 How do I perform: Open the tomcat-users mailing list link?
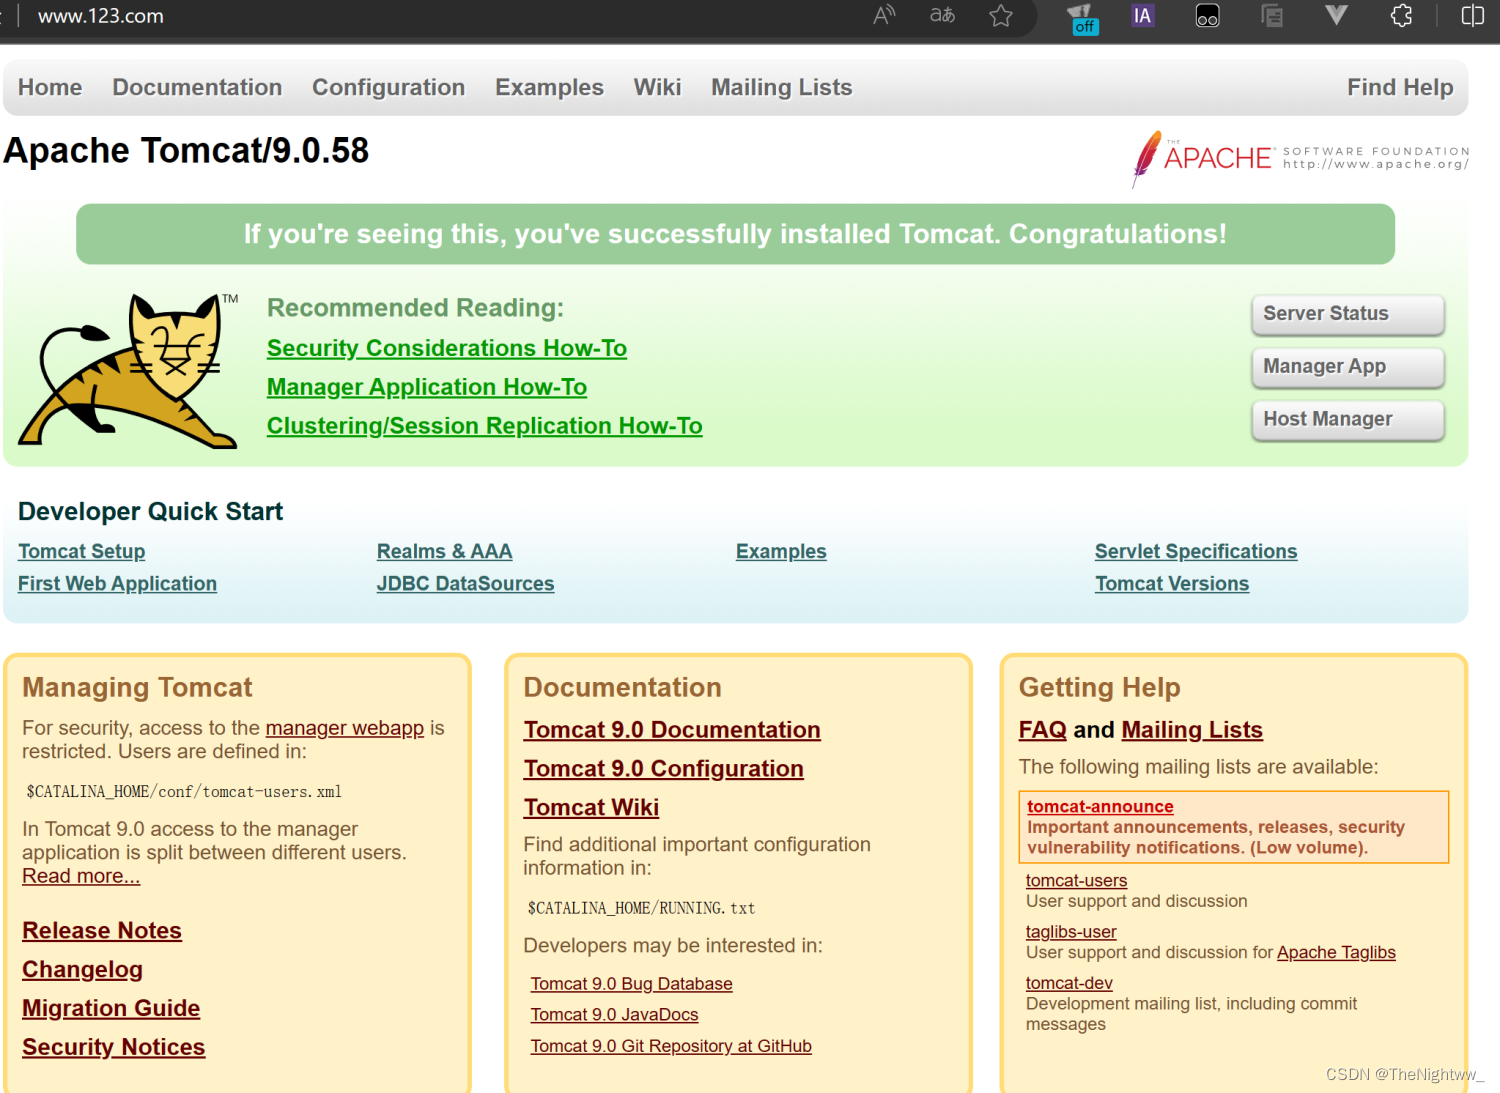click(x=1076, y=881)
